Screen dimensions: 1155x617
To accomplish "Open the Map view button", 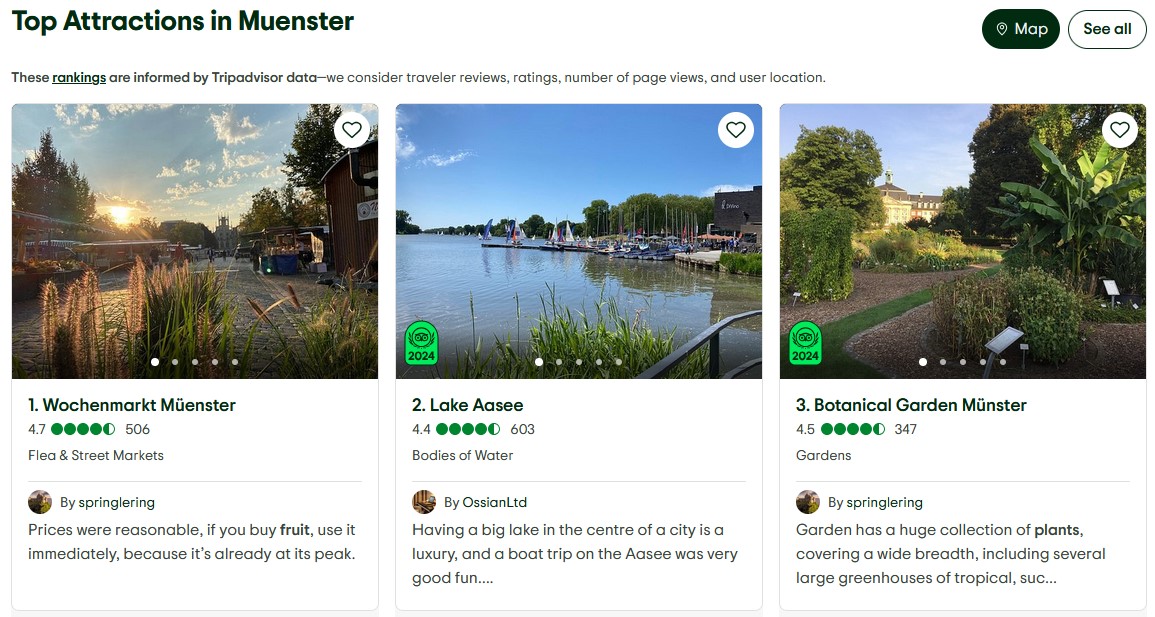I will click(x=1021, y=29).
